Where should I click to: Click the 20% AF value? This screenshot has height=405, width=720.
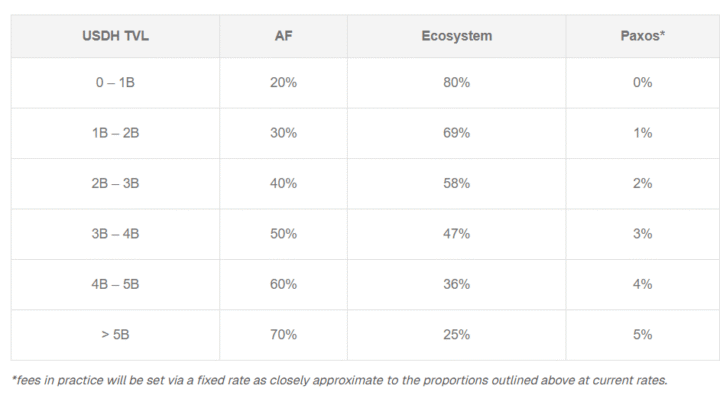click(283, 83)
